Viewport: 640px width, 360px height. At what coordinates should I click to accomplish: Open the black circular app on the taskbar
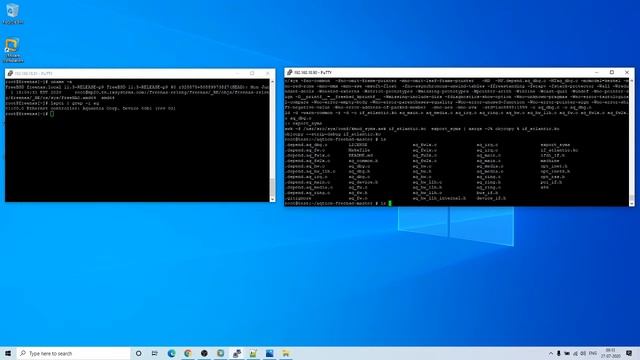click(204, 353)
